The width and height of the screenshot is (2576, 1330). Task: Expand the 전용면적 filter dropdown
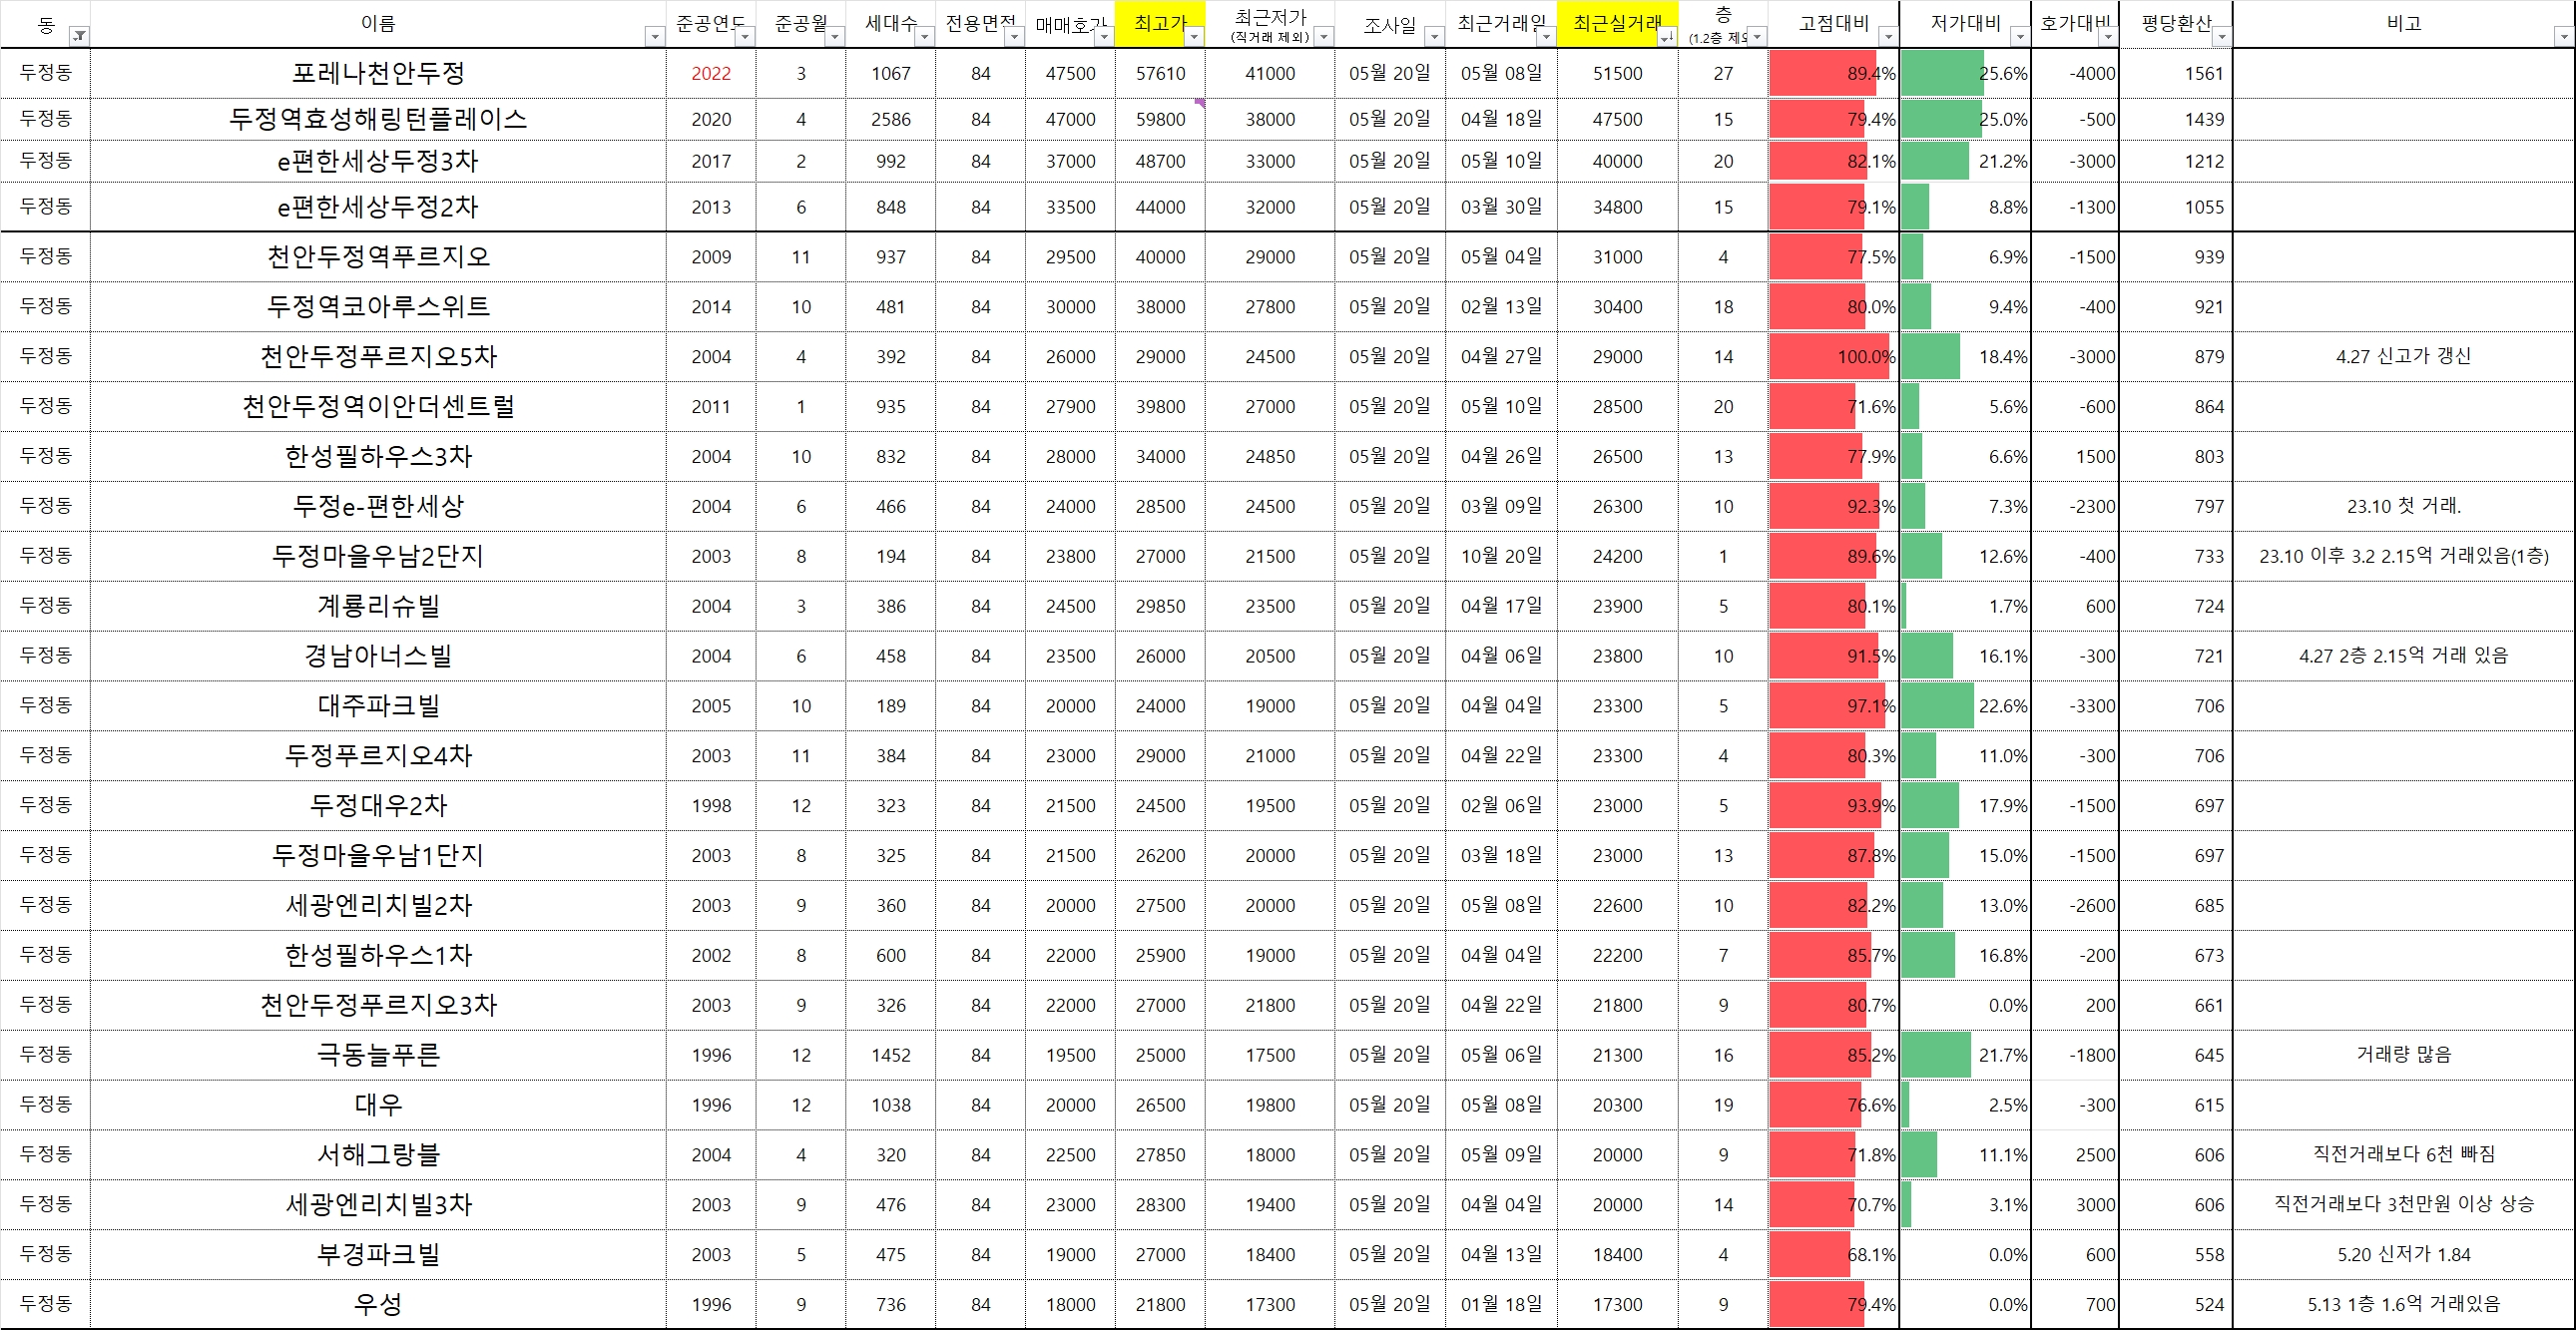(1014, 37)
